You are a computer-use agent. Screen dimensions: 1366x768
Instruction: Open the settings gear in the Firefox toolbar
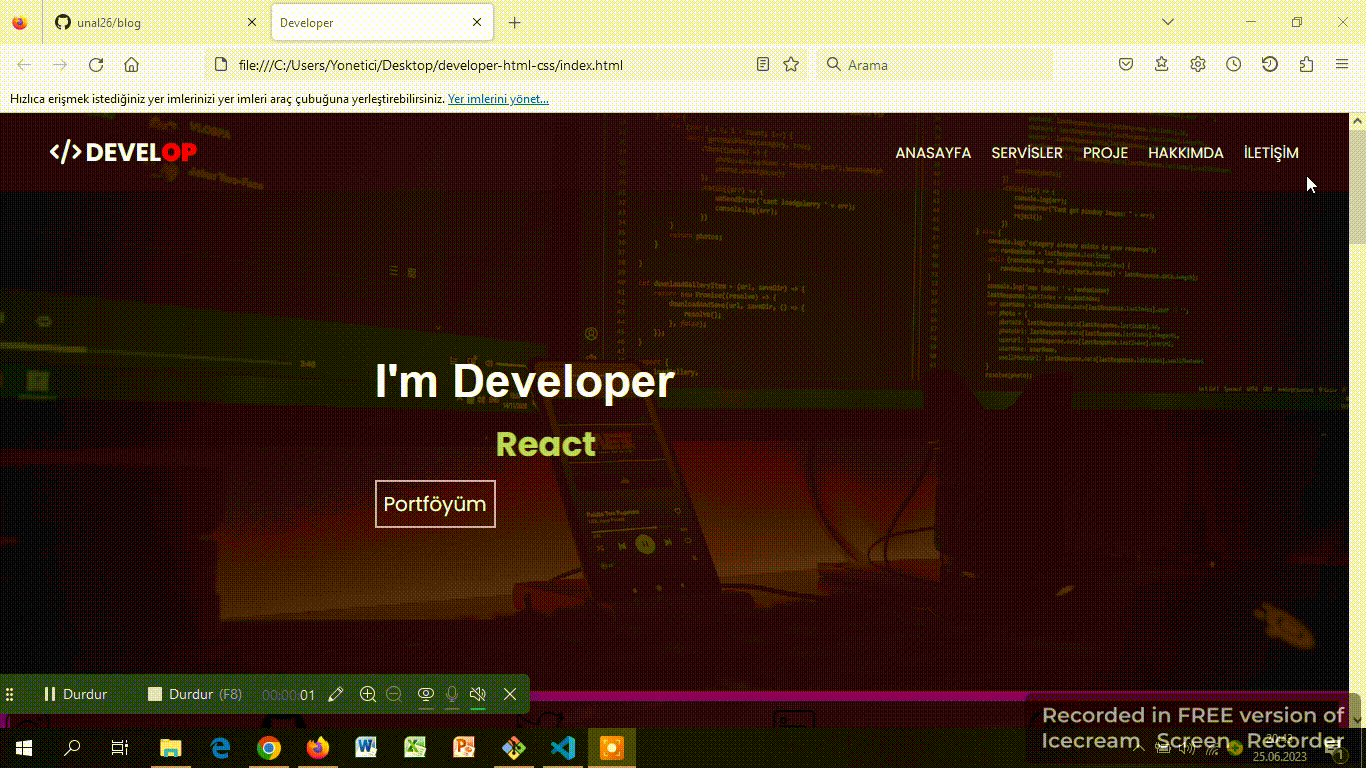[1198, 65]
